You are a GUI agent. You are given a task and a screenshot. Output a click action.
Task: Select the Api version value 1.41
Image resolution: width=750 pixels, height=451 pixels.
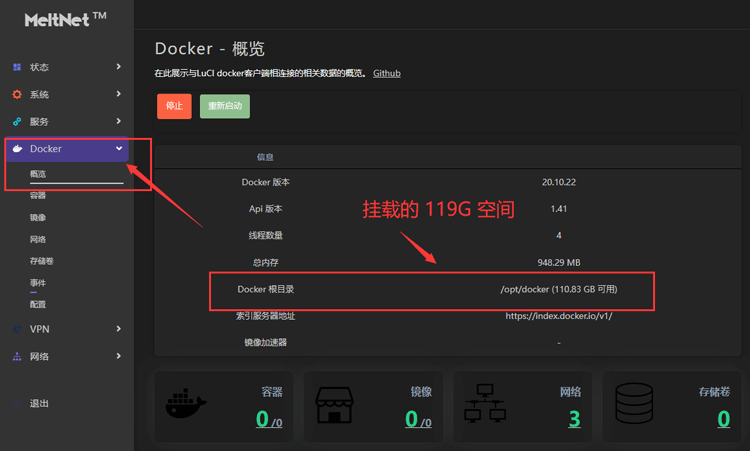coord(559,209)
